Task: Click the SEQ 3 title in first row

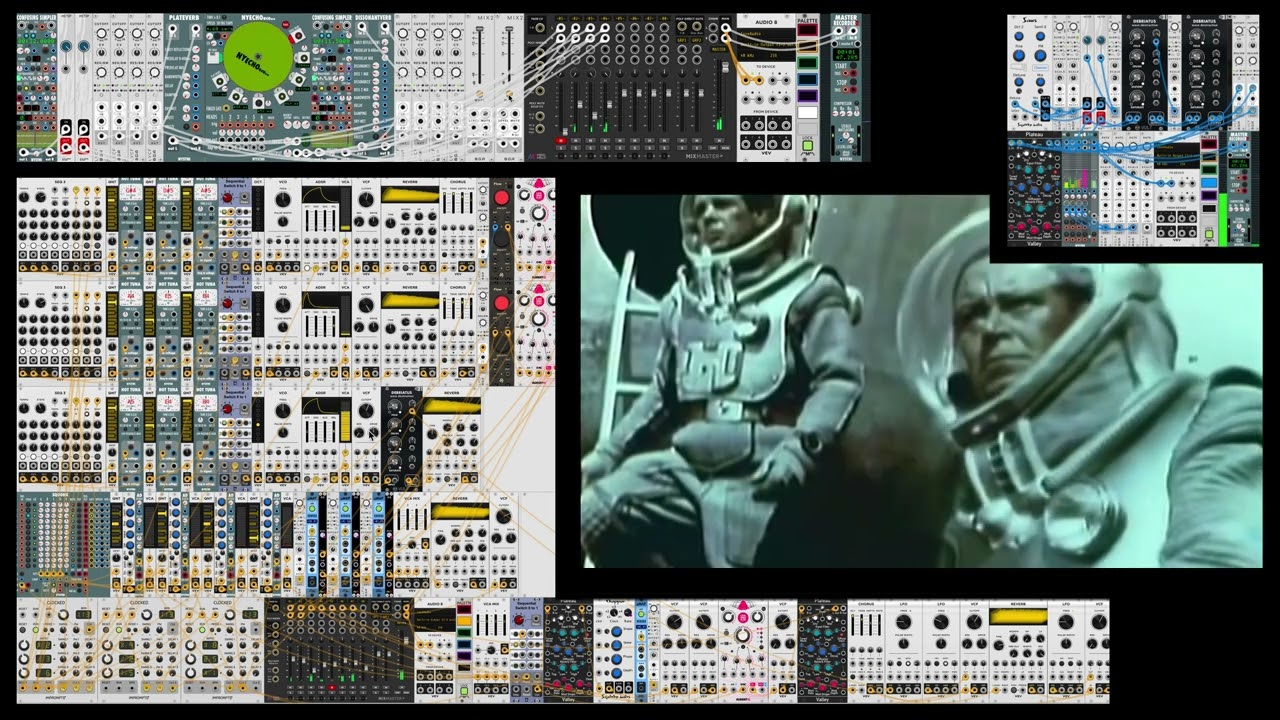Action: click(60, 182)
